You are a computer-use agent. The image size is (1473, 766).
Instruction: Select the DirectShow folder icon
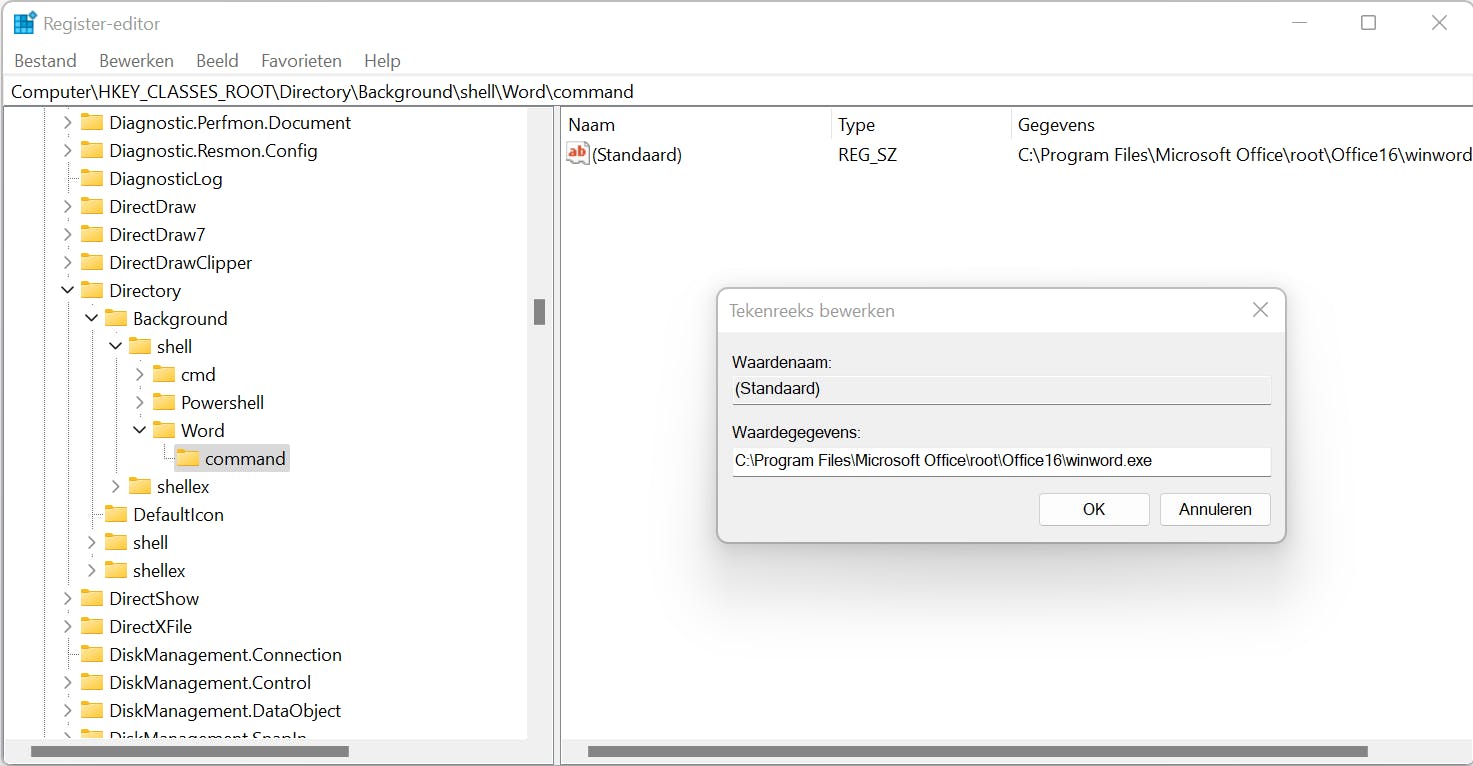[x=92, y=599]
